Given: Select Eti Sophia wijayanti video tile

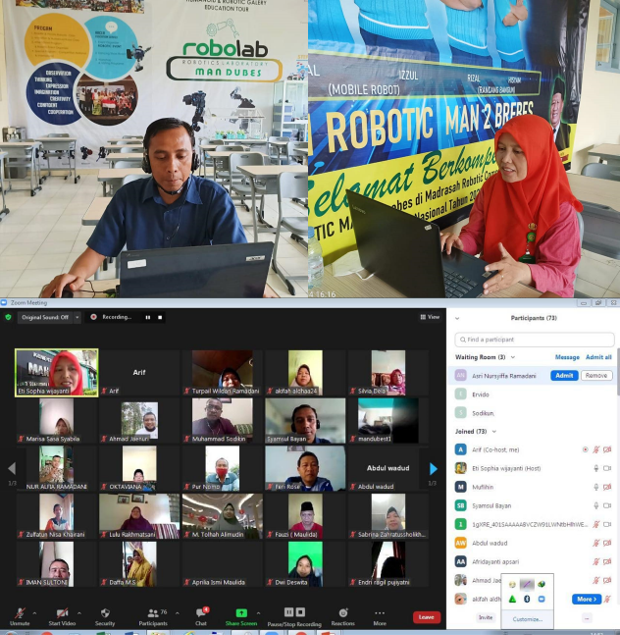Looking at the screenshot, I should click(56, 373).
